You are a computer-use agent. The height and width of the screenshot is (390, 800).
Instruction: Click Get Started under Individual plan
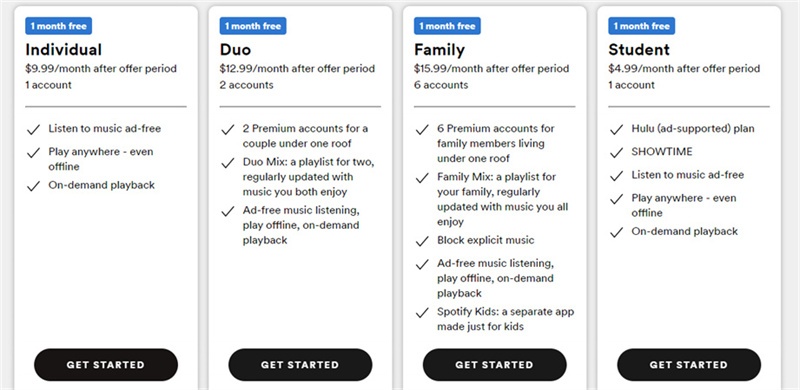106,364
